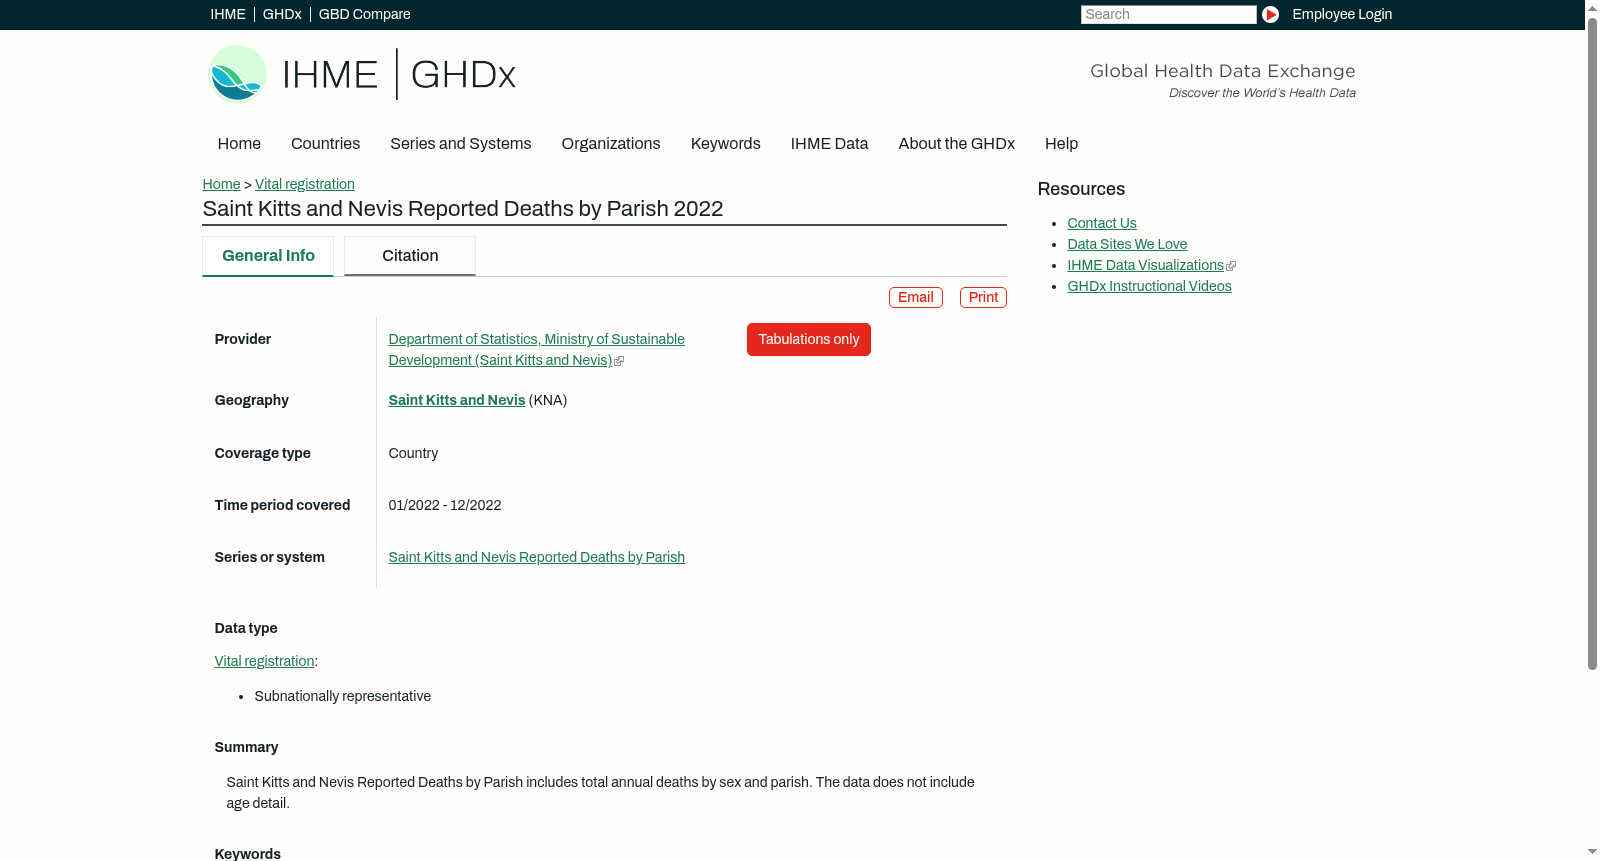1600x861 pixels.
Task: Click the red search submit arrow icon
Action: 1270,14
